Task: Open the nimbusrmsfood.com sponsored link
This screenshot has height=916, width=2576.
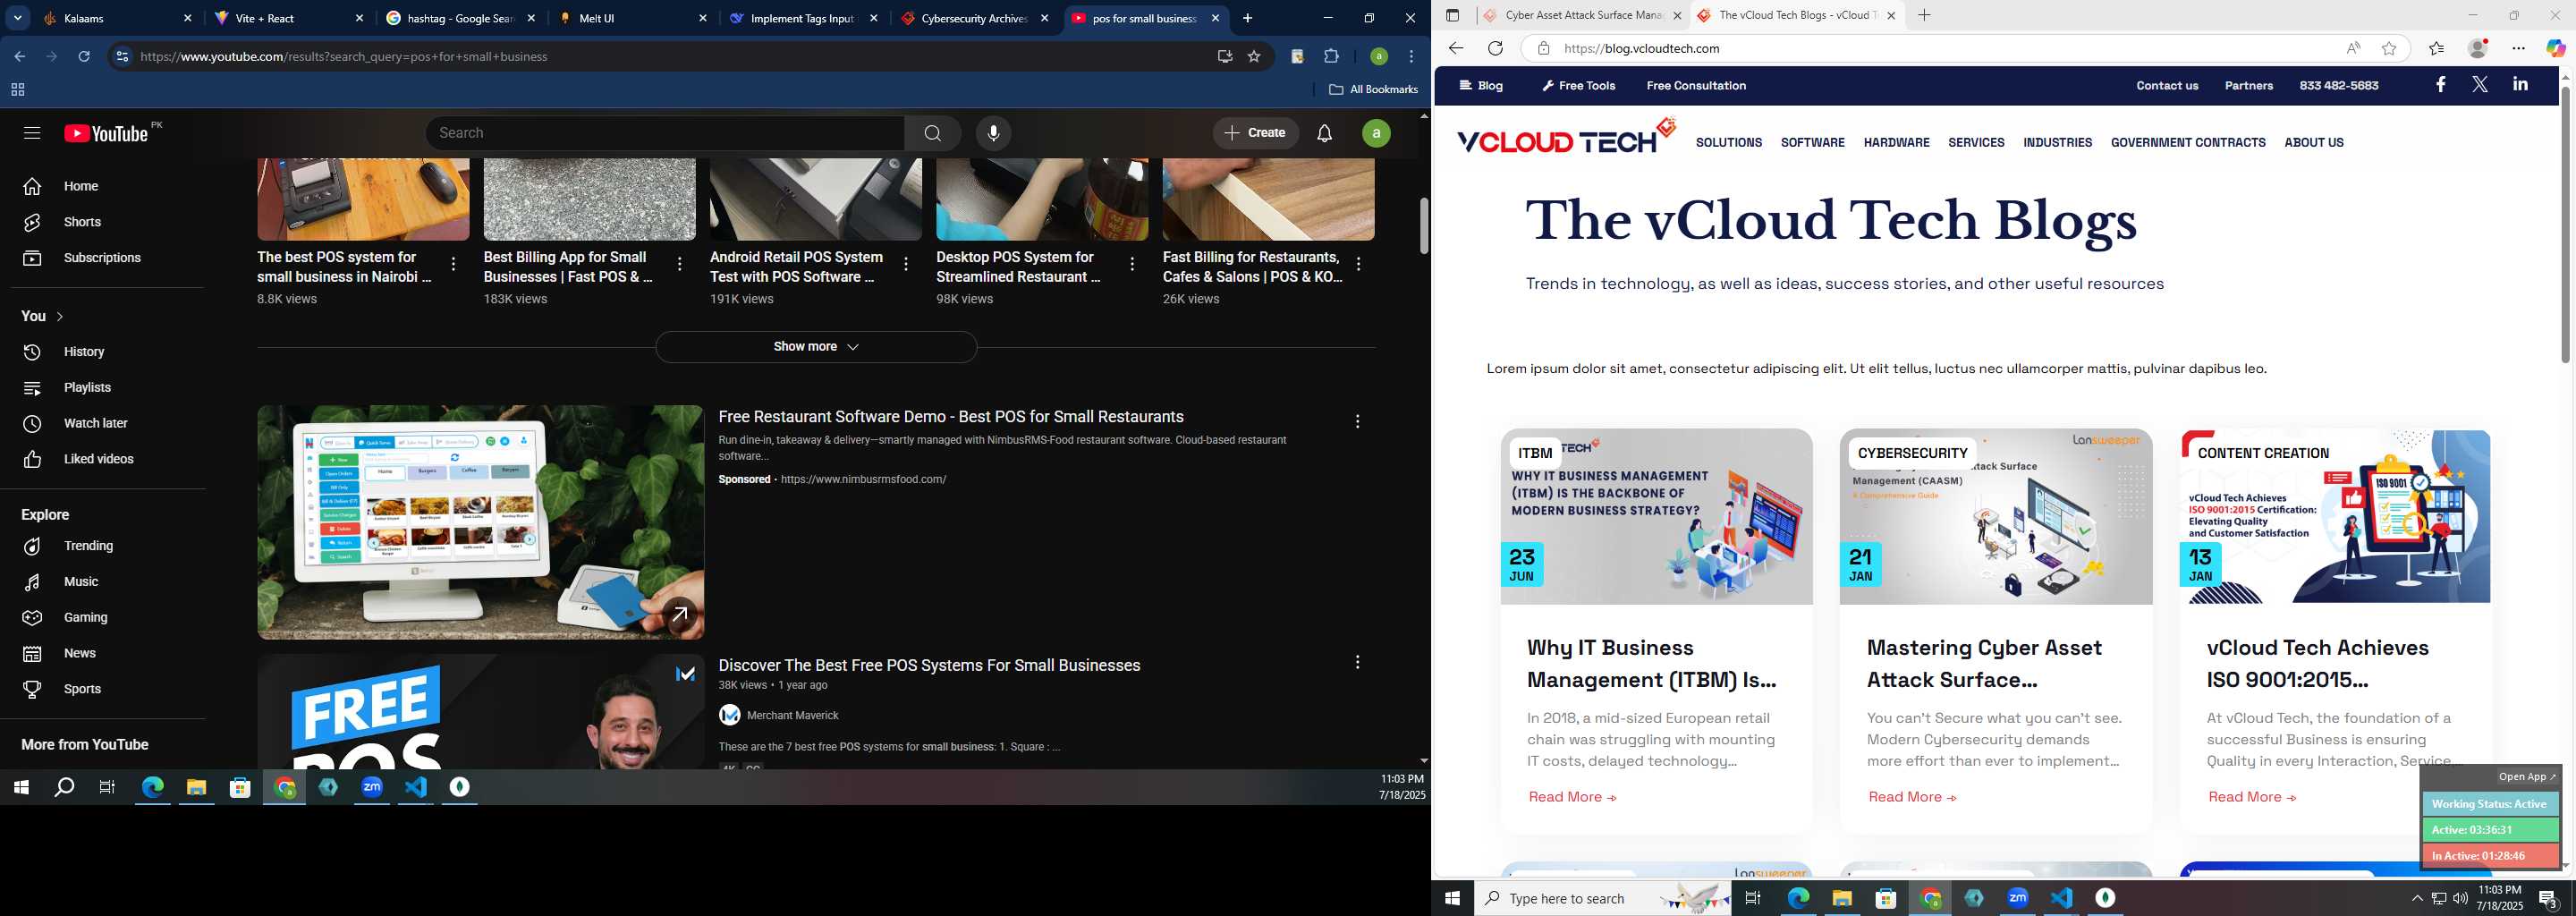Action: pos(863,479)
